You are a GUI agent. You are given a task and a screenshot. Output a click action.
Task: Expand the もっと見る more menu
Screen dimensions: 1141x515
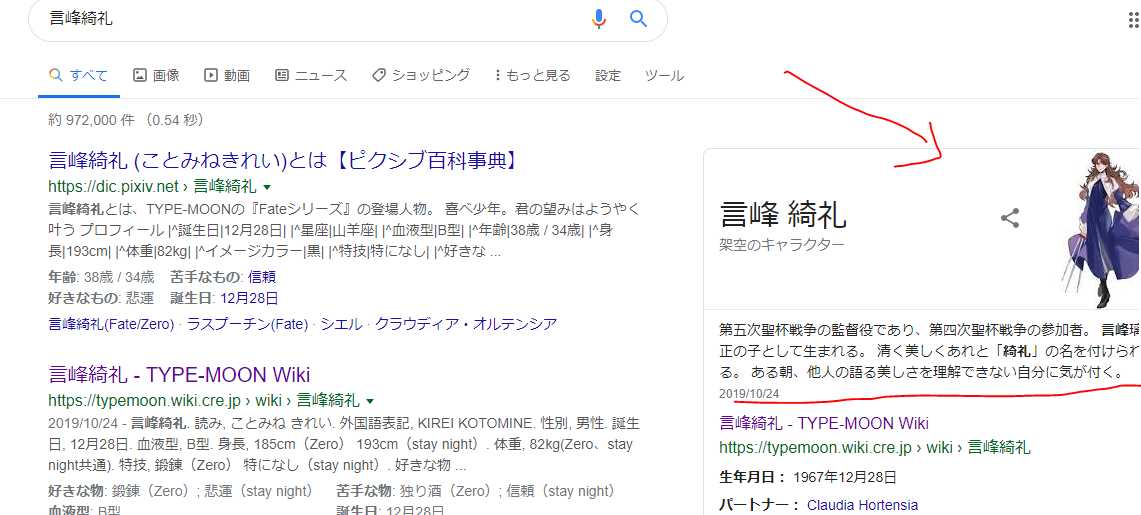(x=533, y=75)
